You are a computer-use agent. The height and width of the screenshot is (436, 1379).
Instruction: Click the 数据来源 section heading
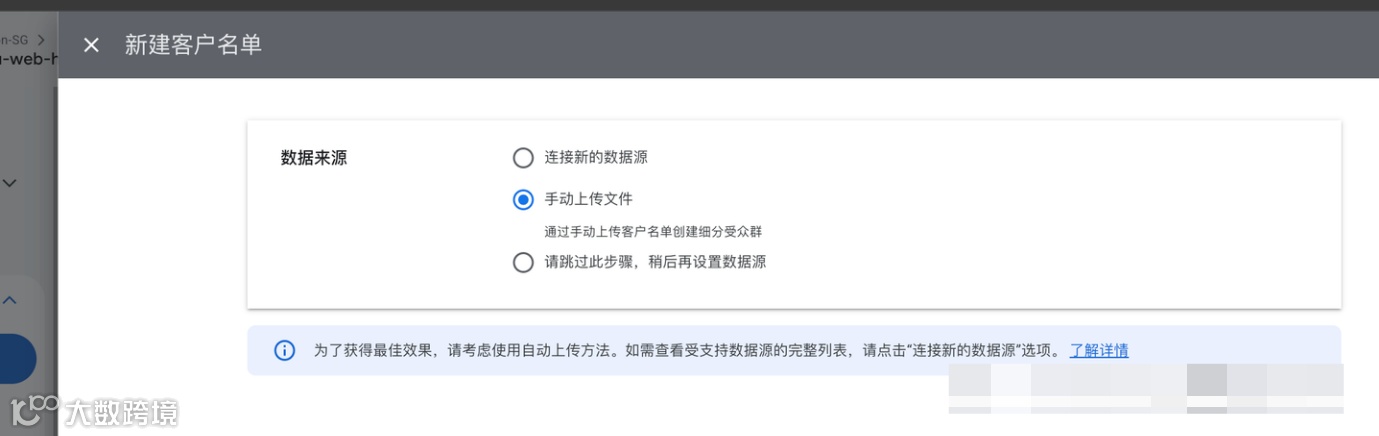314,158
